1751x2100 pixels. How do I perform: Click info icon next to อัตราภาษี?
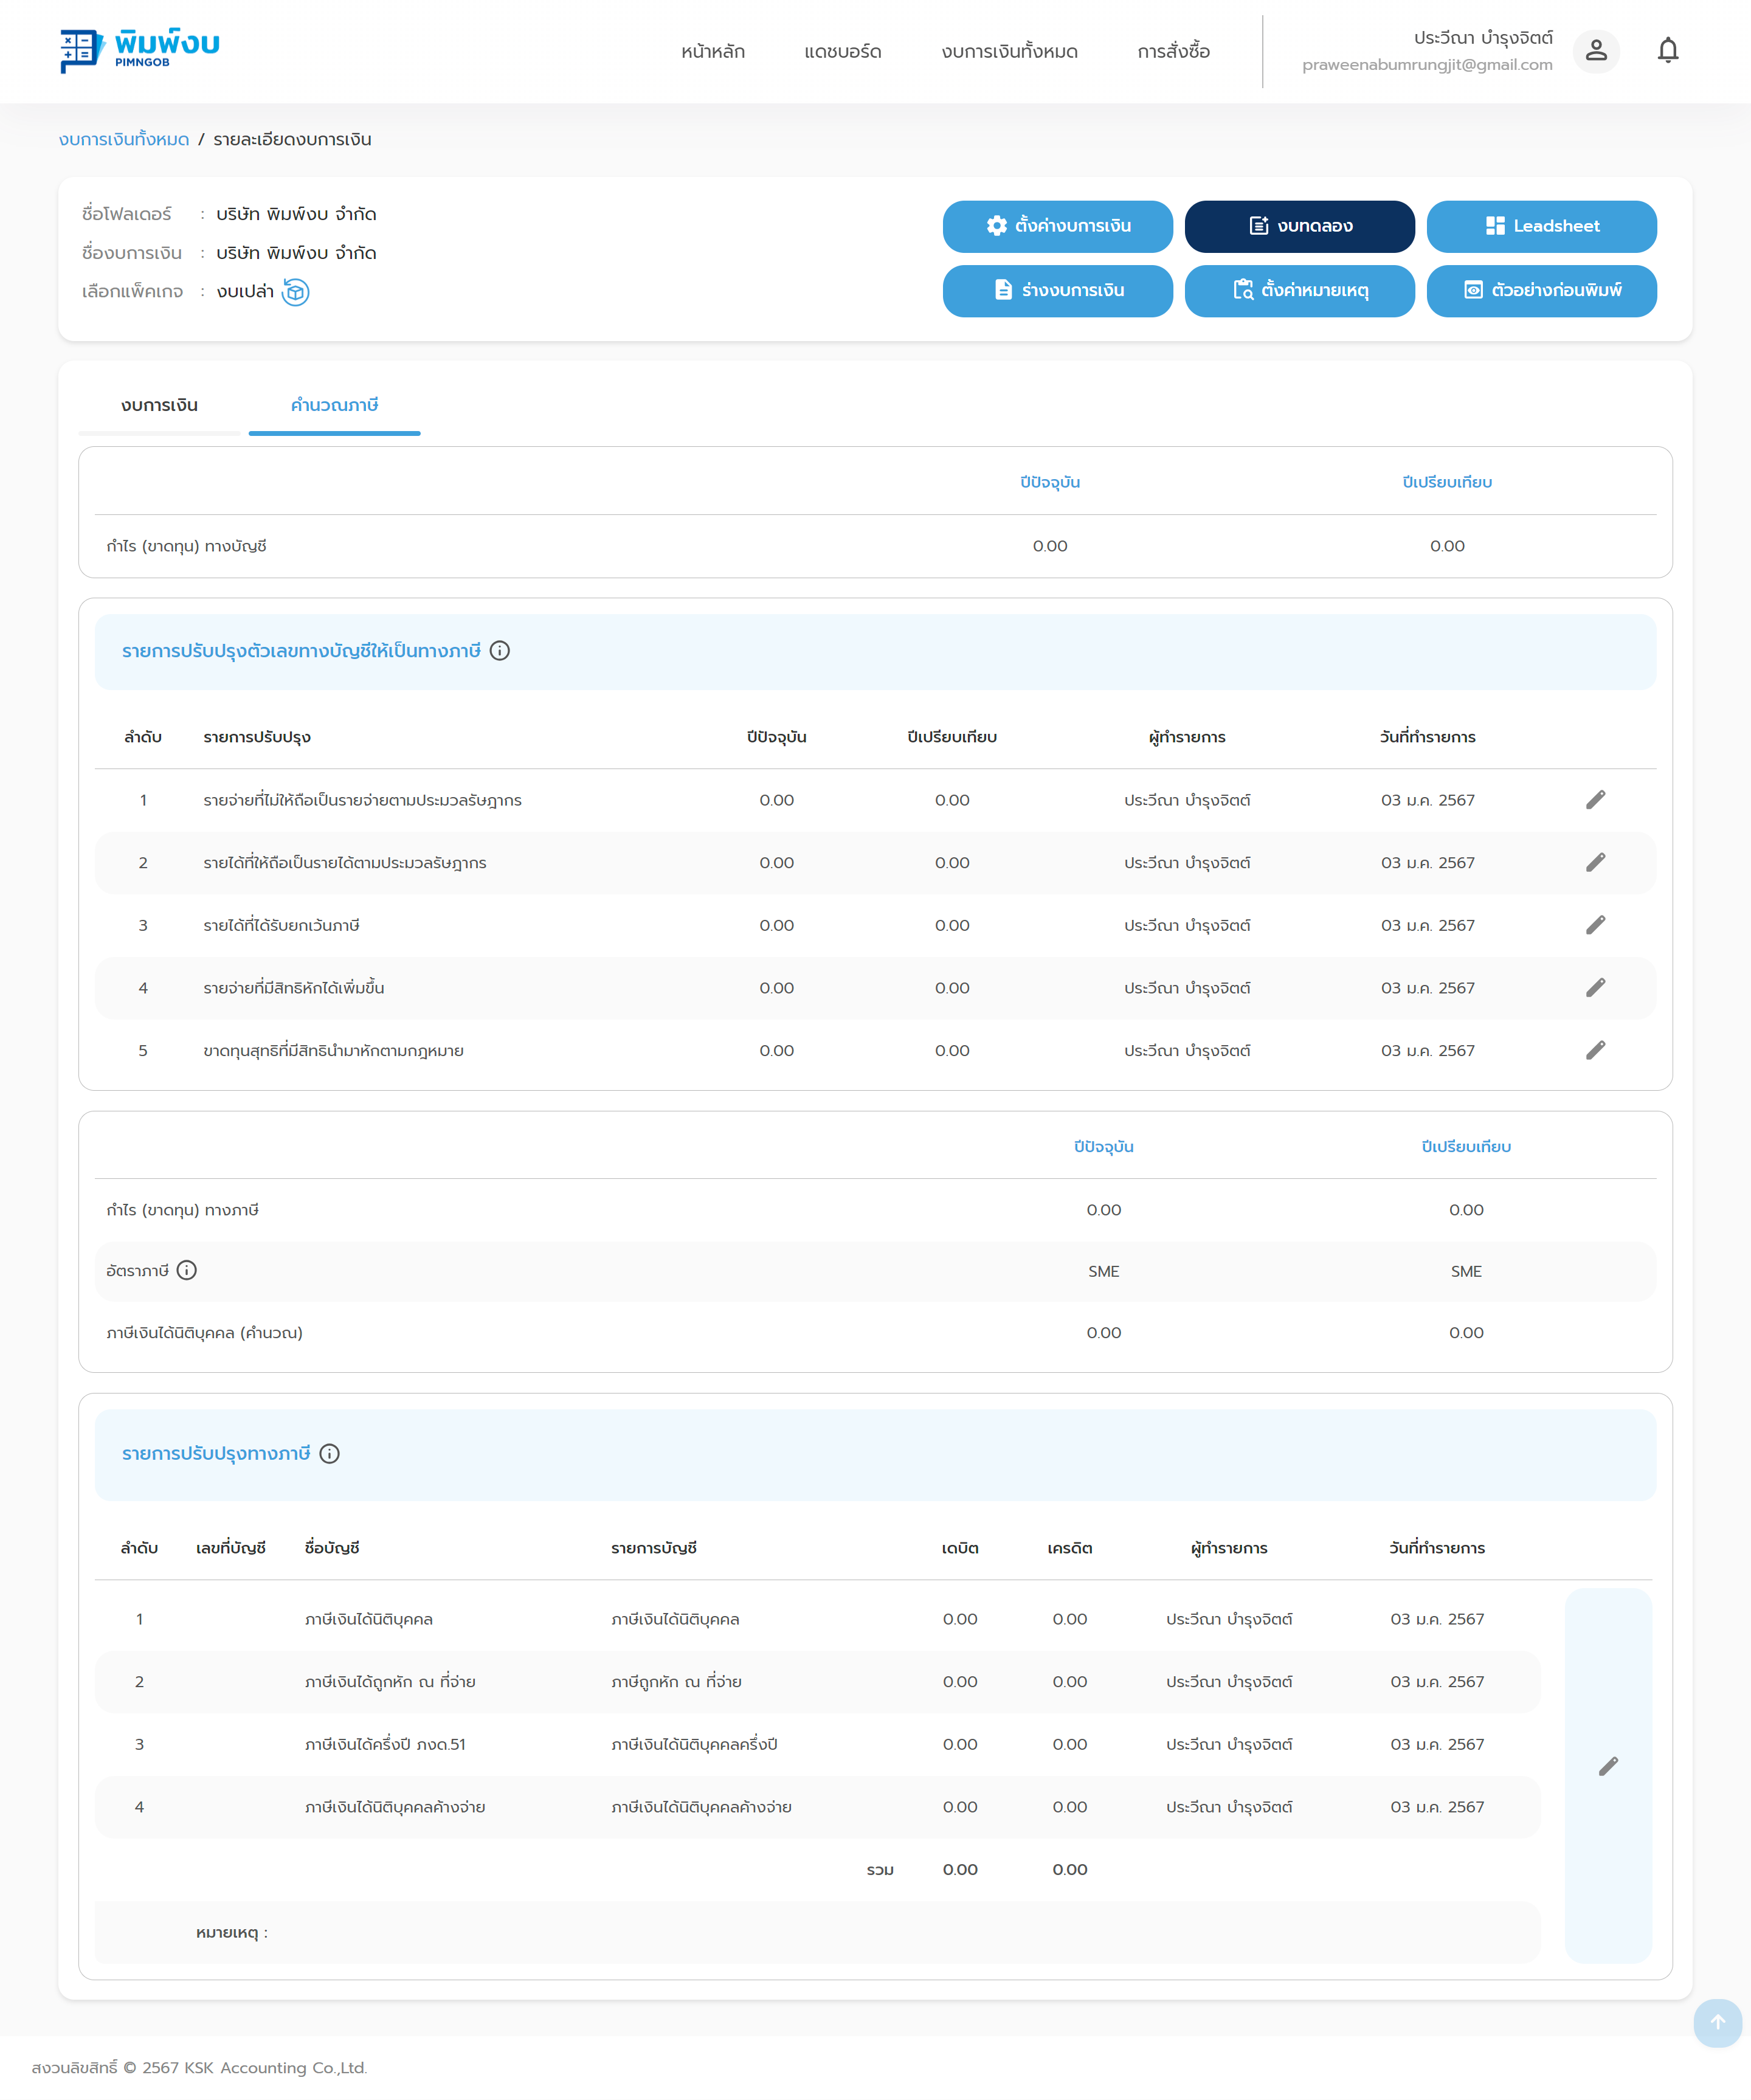pos(187,1270)
